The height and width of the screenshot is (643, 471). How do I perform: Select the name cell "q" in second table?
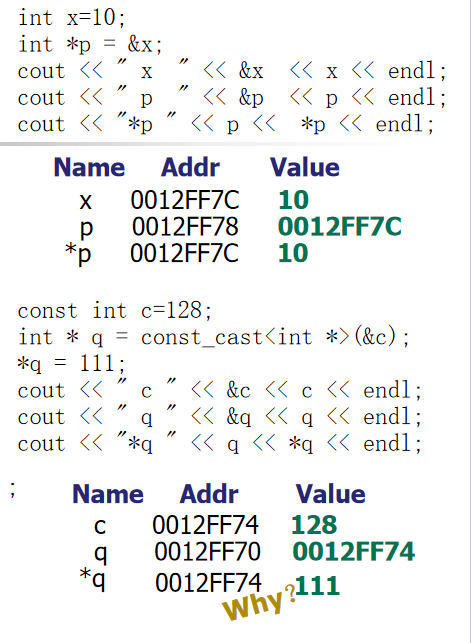pyautogui.click(x=101, y=554)
